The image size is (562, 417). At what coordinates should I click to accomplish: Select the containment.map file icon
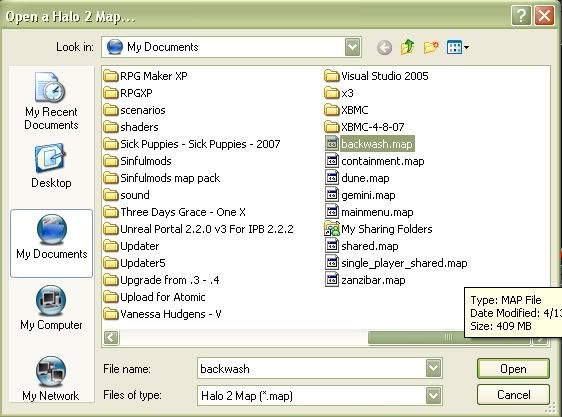pos(332,161)
